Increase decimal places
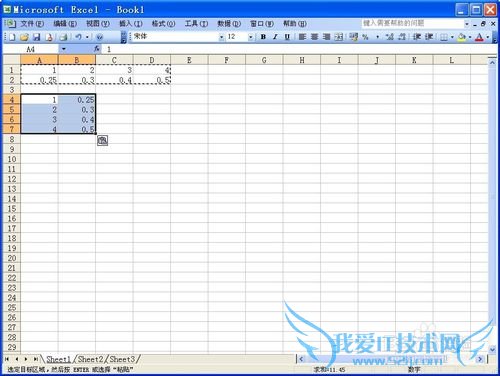The image size is (500, 376). point(390,37)
